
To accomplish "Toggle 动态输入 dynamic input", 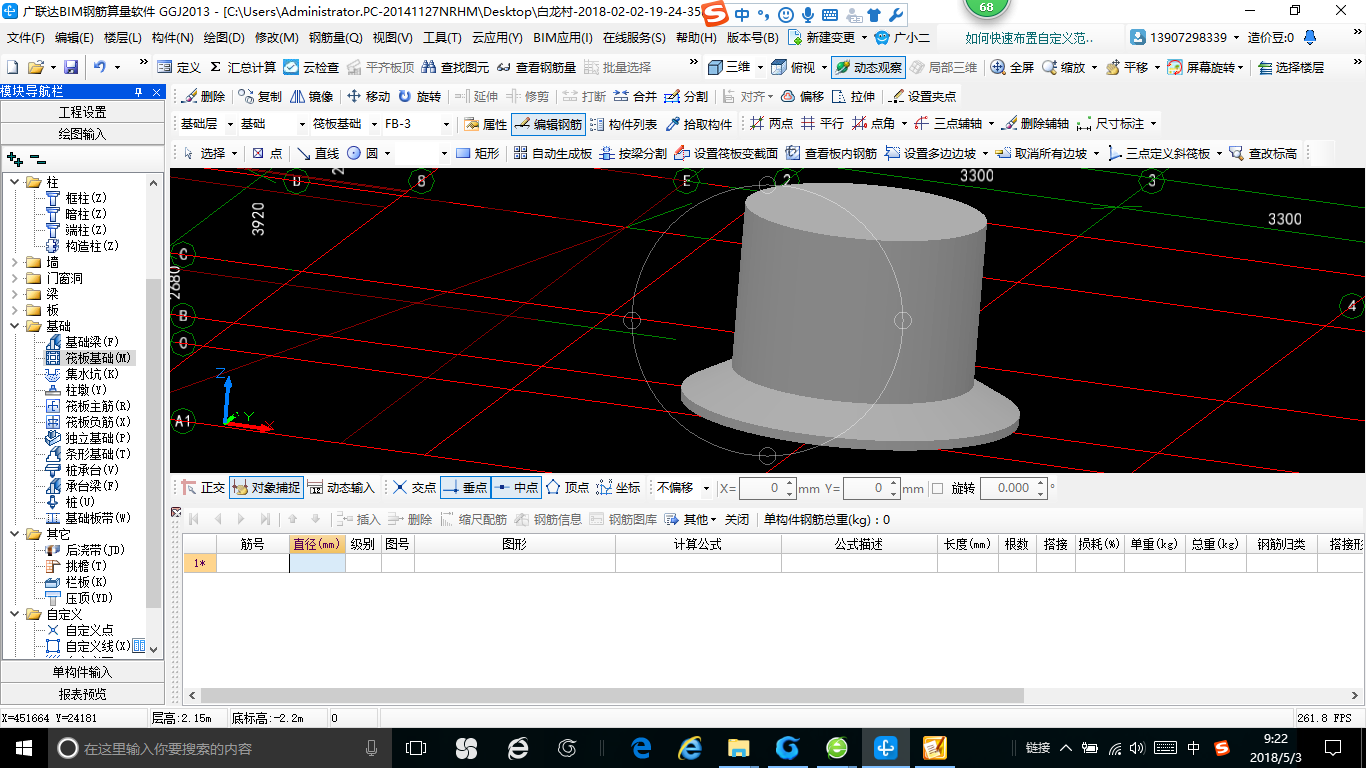I will (341, 488).
